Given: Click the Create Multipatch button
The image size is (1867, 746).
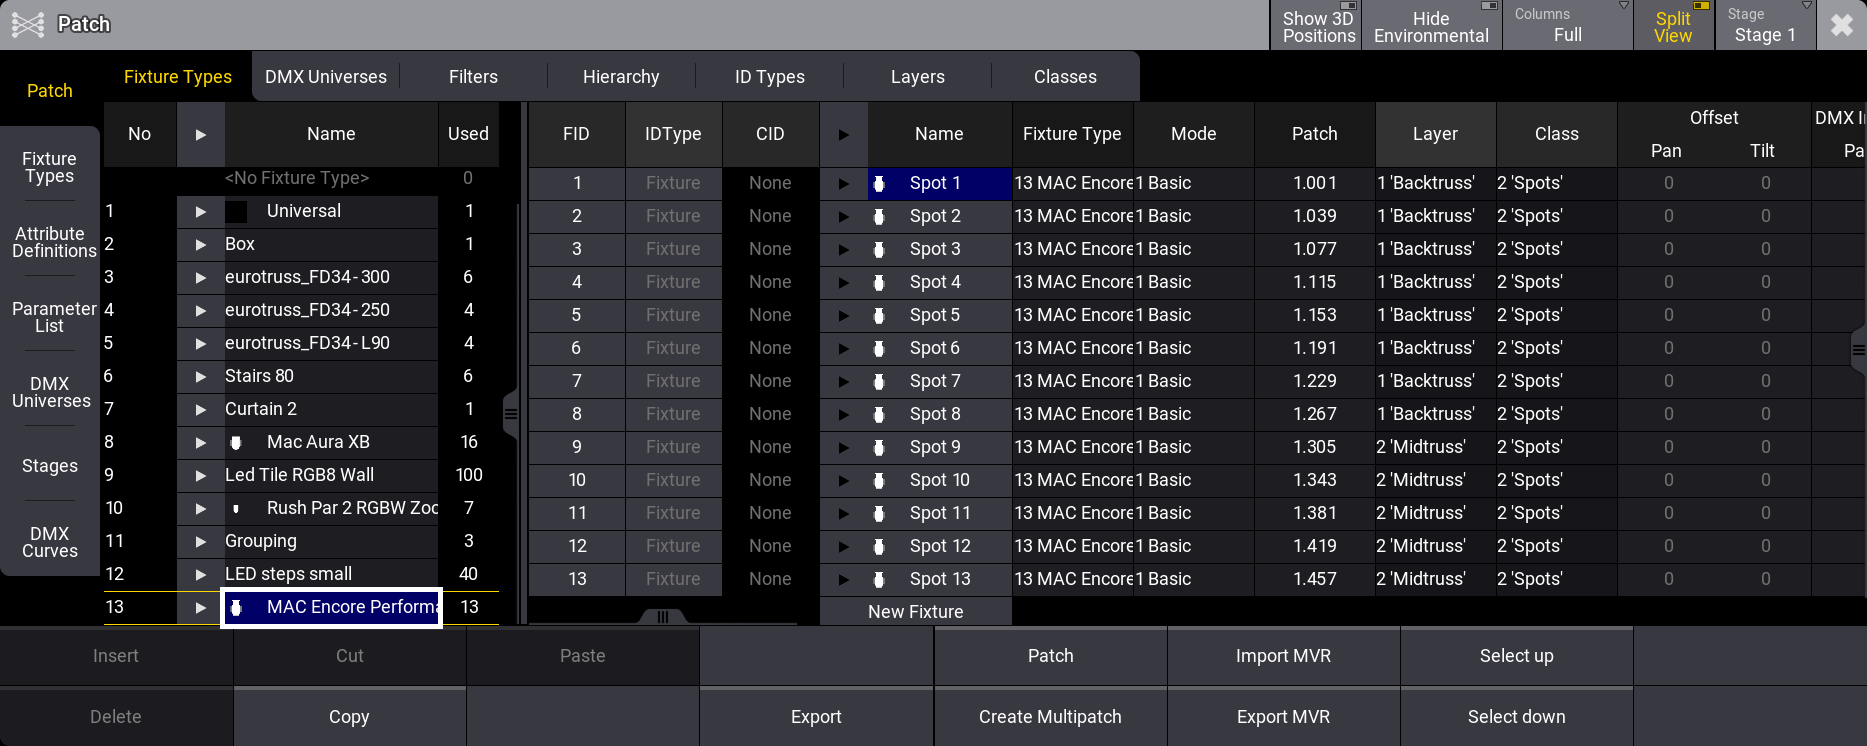Looking at the screenshot, I should [x=1050, y=717].
